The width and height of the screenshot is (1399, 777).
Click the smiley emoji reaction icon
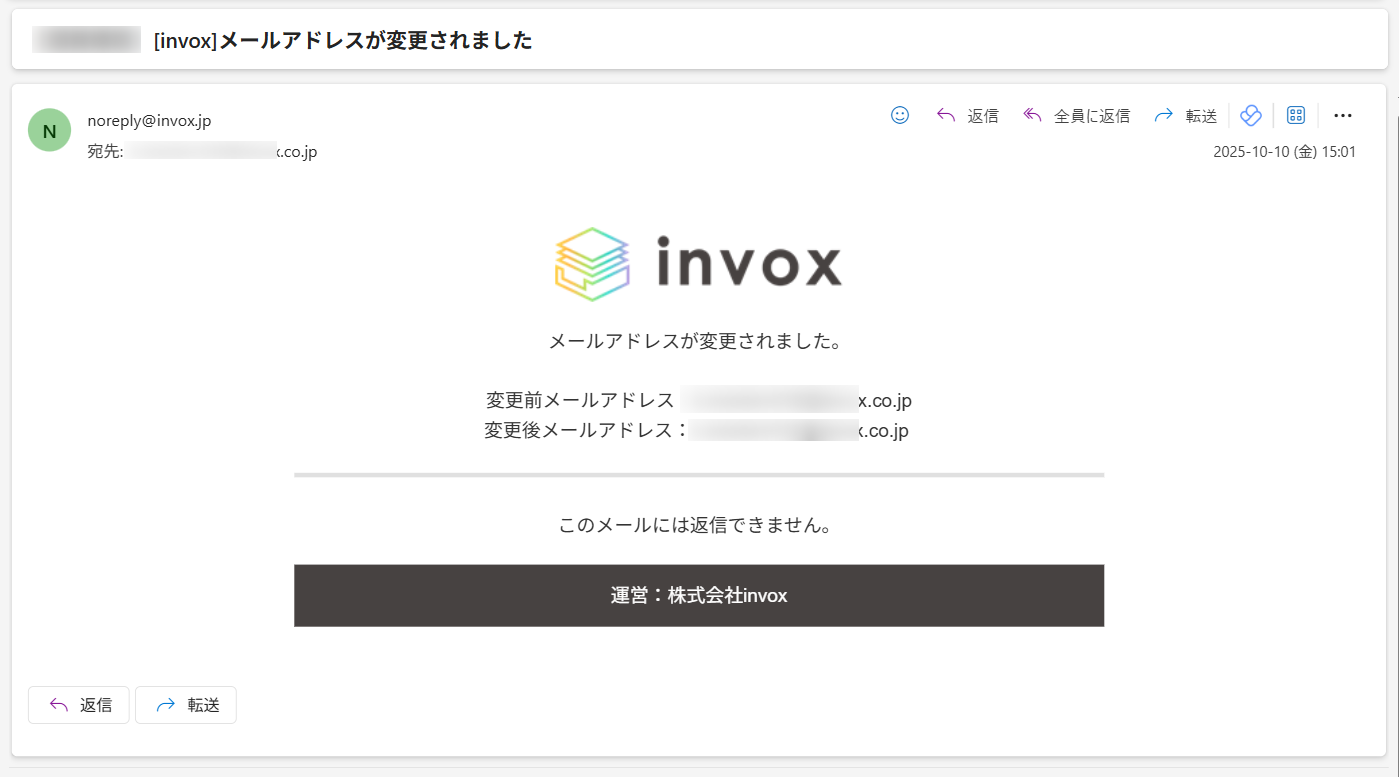coord(900,115)
